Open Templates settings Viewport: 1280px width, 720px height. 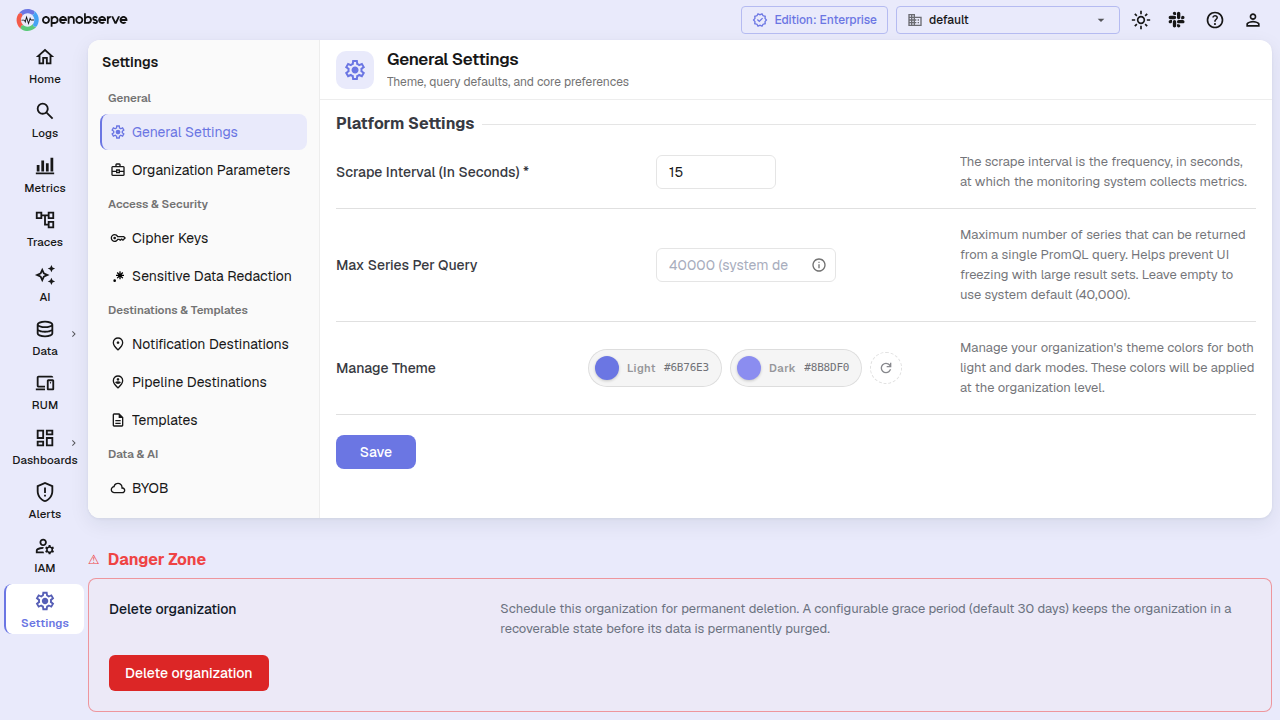[x=204, y=420]
